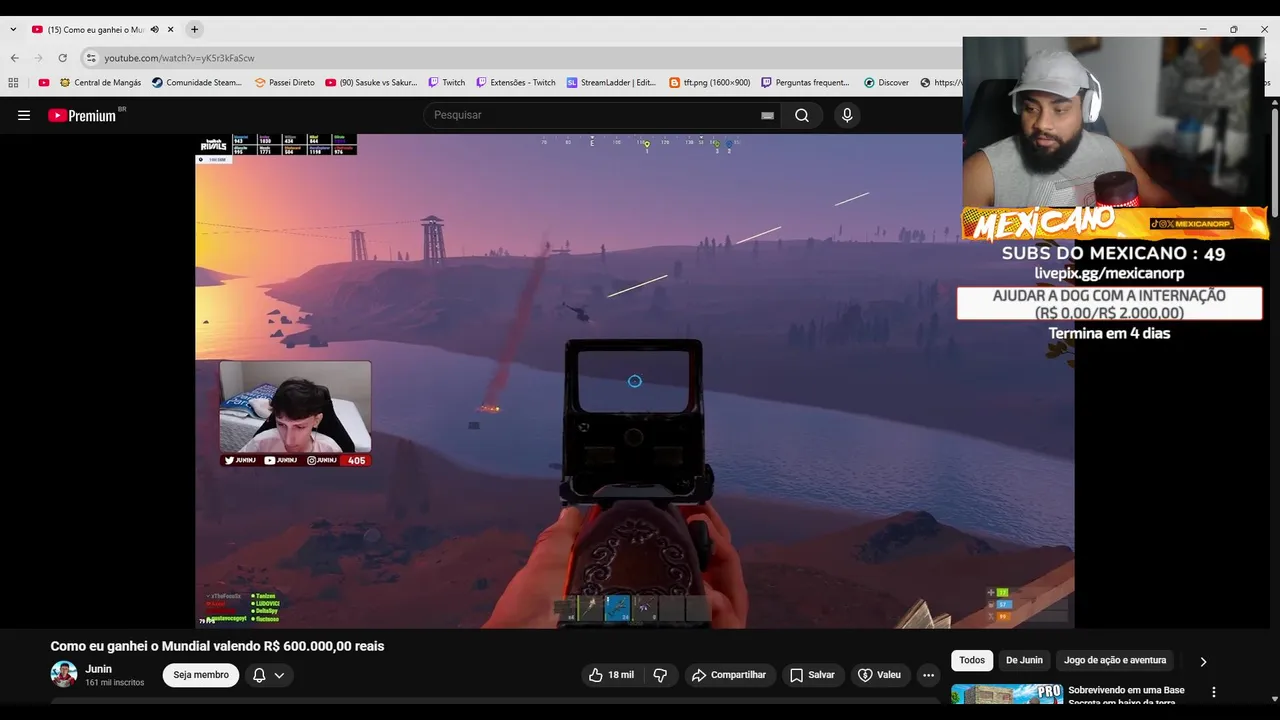Open the tft.png (1600×900) bookmark

tap(709, 83)
